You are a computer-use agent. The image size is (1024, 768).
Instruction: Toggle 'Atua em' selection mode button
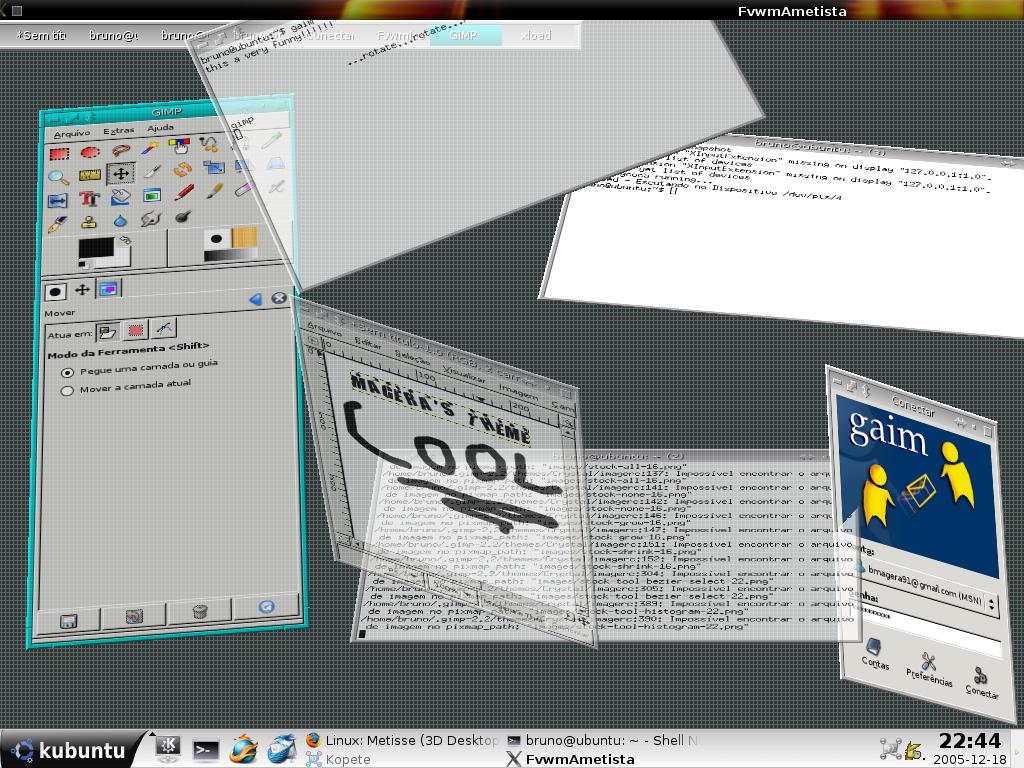click(135, 330)
